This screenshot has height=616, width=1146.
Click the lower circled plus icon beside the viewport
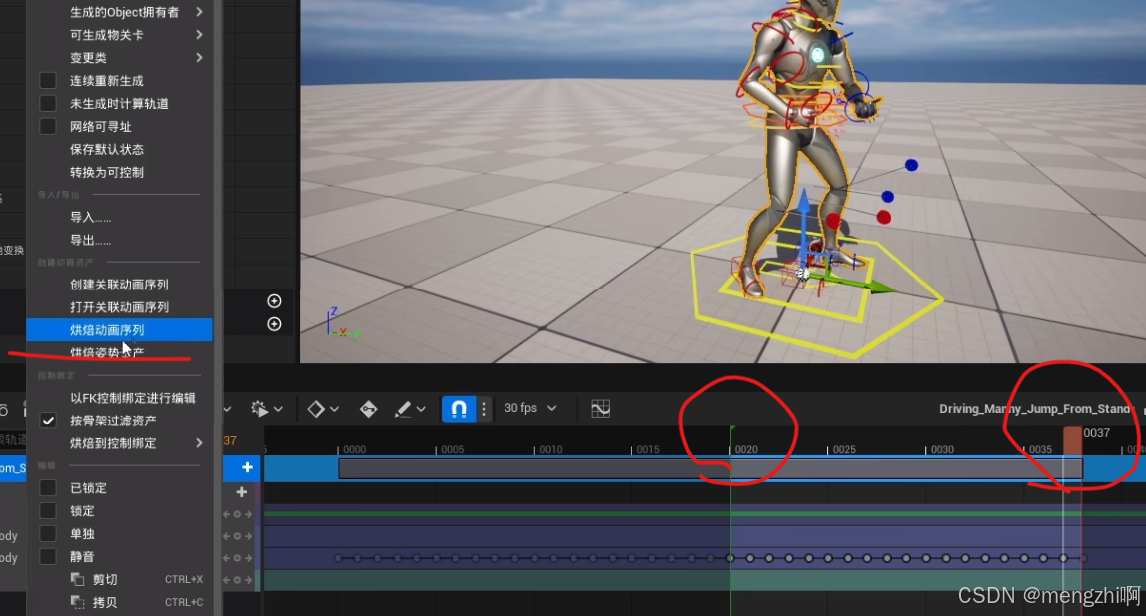coord(274,324)
